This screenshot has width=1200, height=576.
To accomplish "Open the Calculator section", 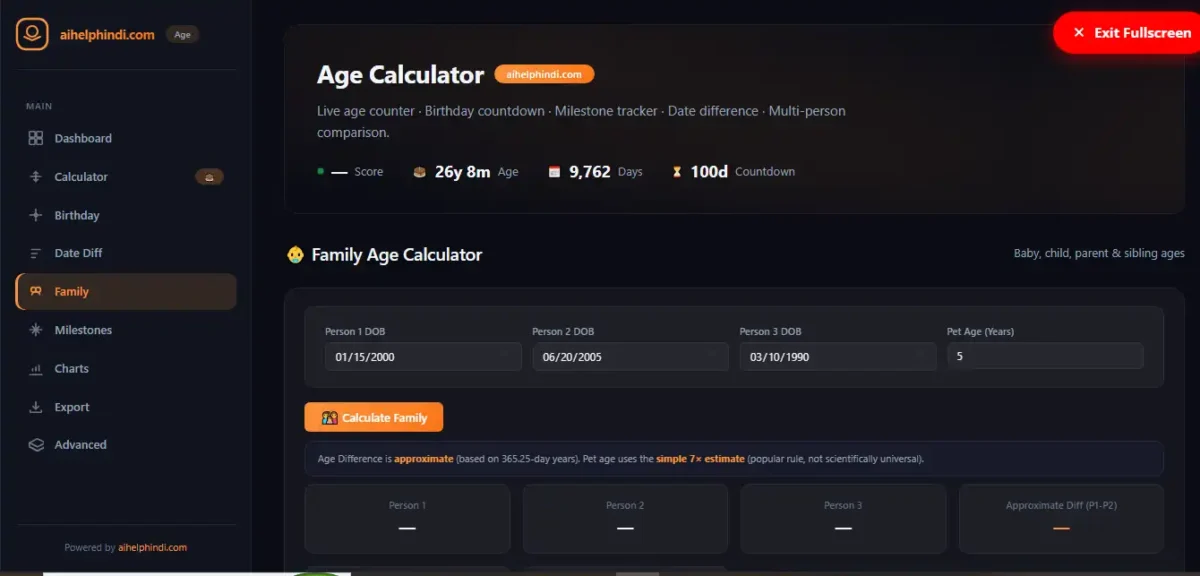I will (x=126, y=177).
